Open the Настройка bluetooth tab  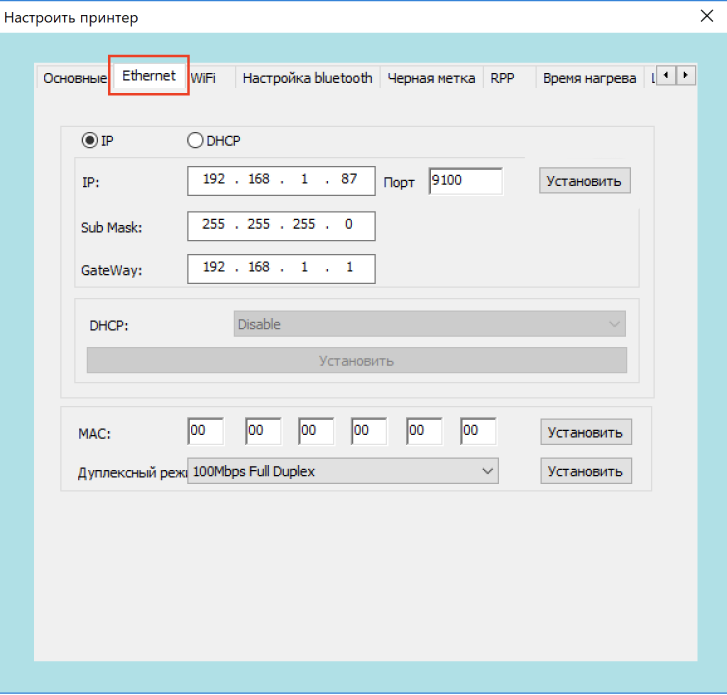coord(307,78)
